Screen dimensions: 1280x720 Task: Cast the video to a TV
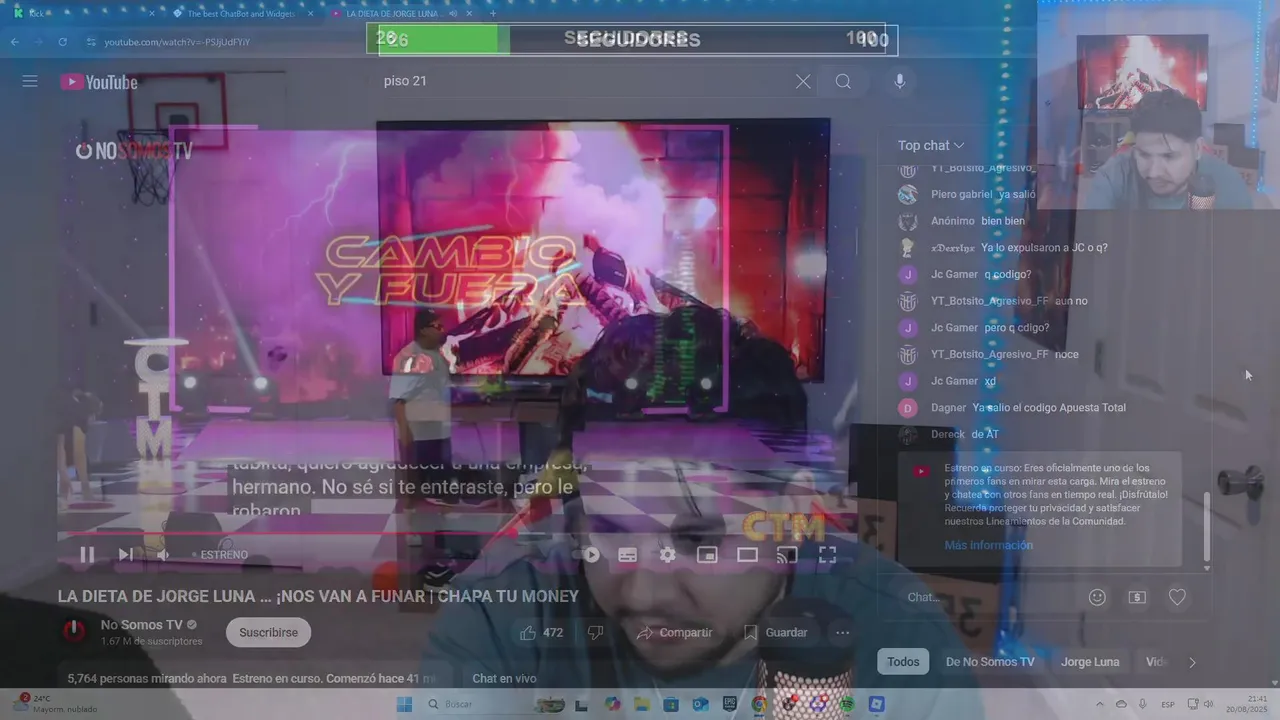tap(787, 554)
